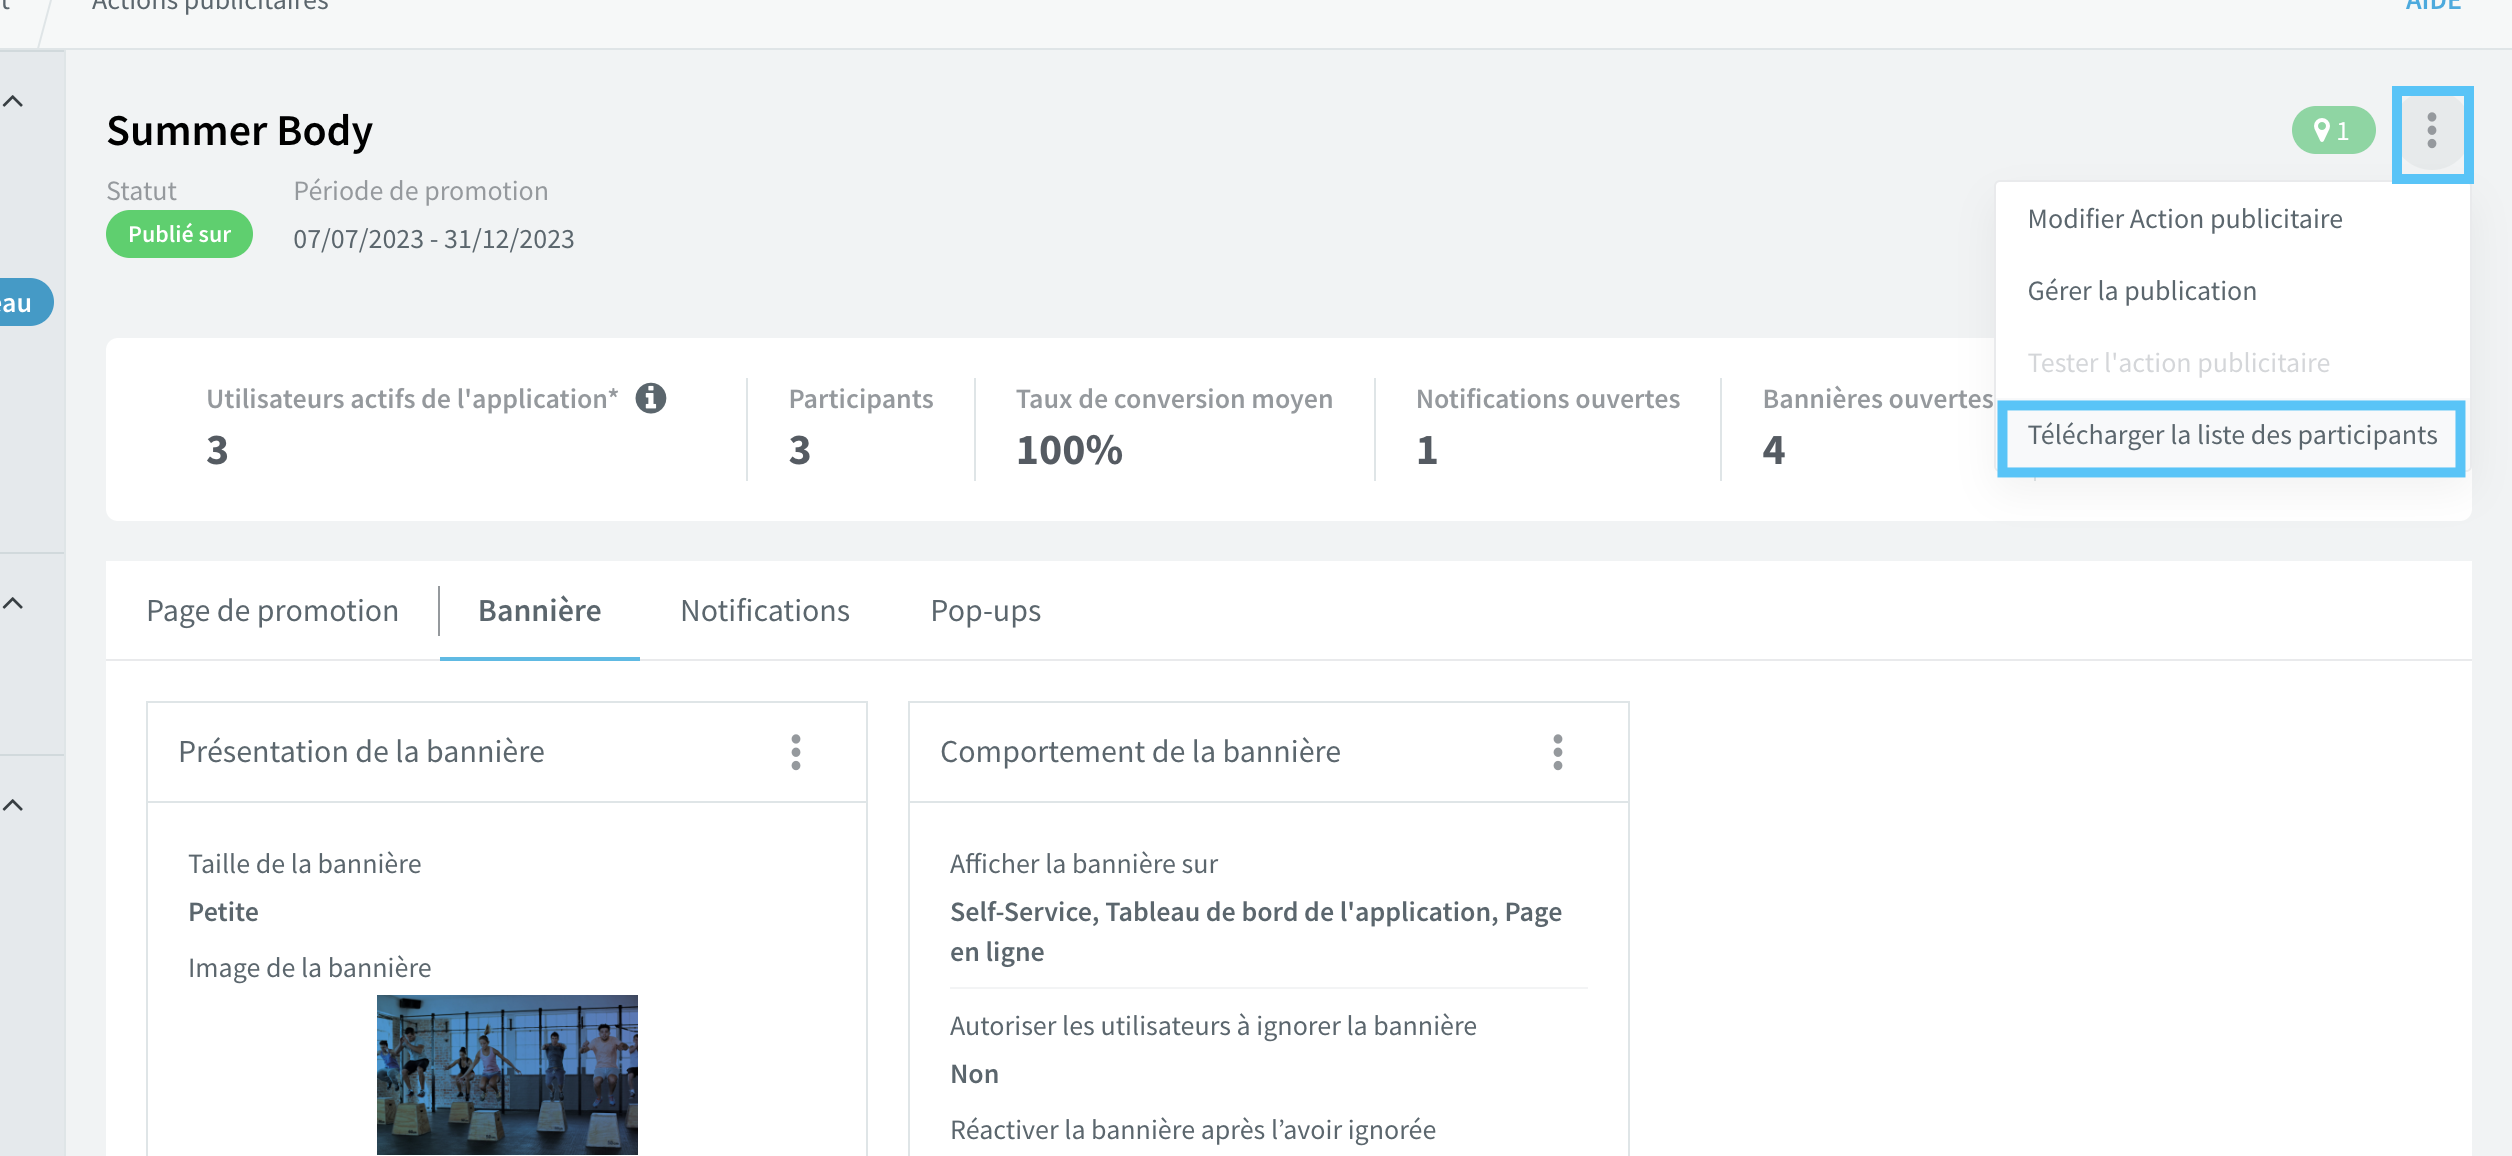
Task: Open the Summer Body three-dot options menu
Action: click(x=2432, y=131)
